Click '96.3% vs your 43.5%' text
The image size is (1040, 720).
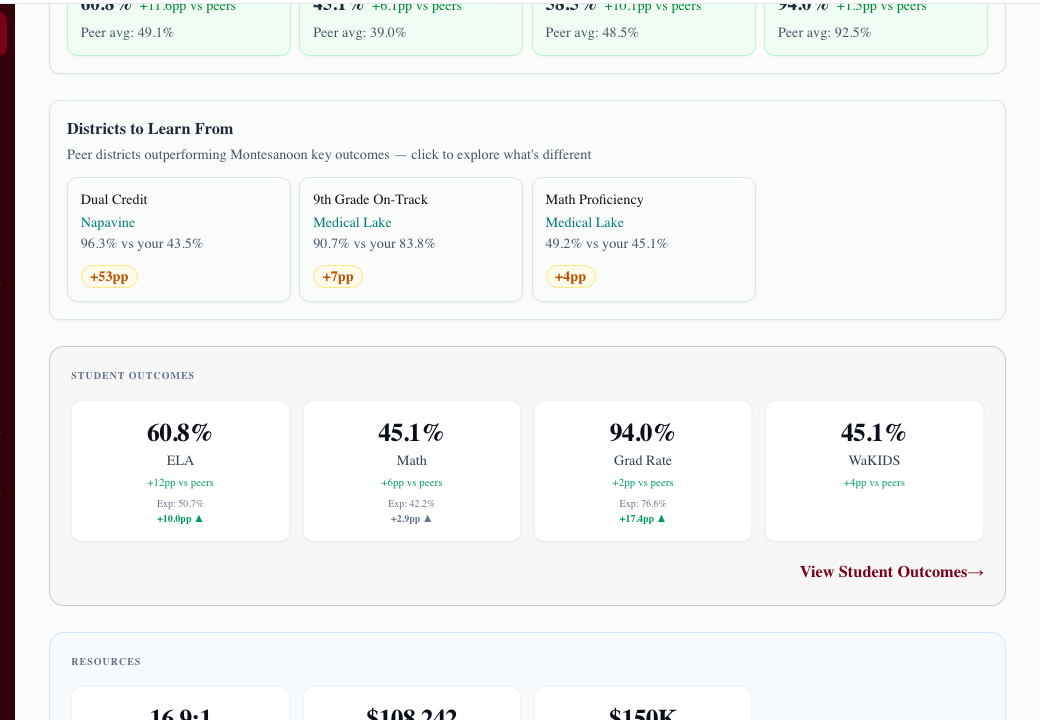pos(142,243)
